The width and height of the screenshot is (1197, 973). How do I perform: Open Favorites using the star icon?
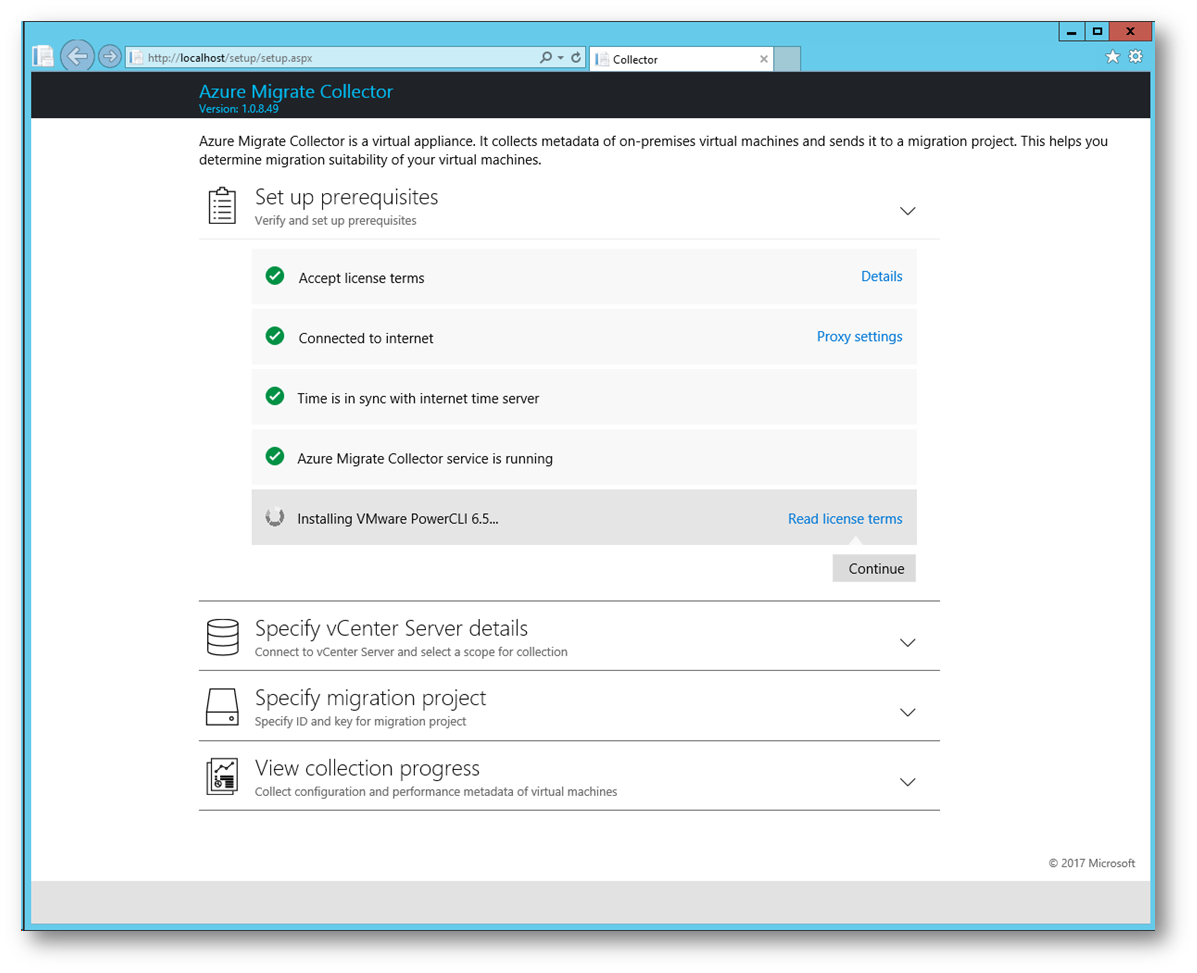1112,57
